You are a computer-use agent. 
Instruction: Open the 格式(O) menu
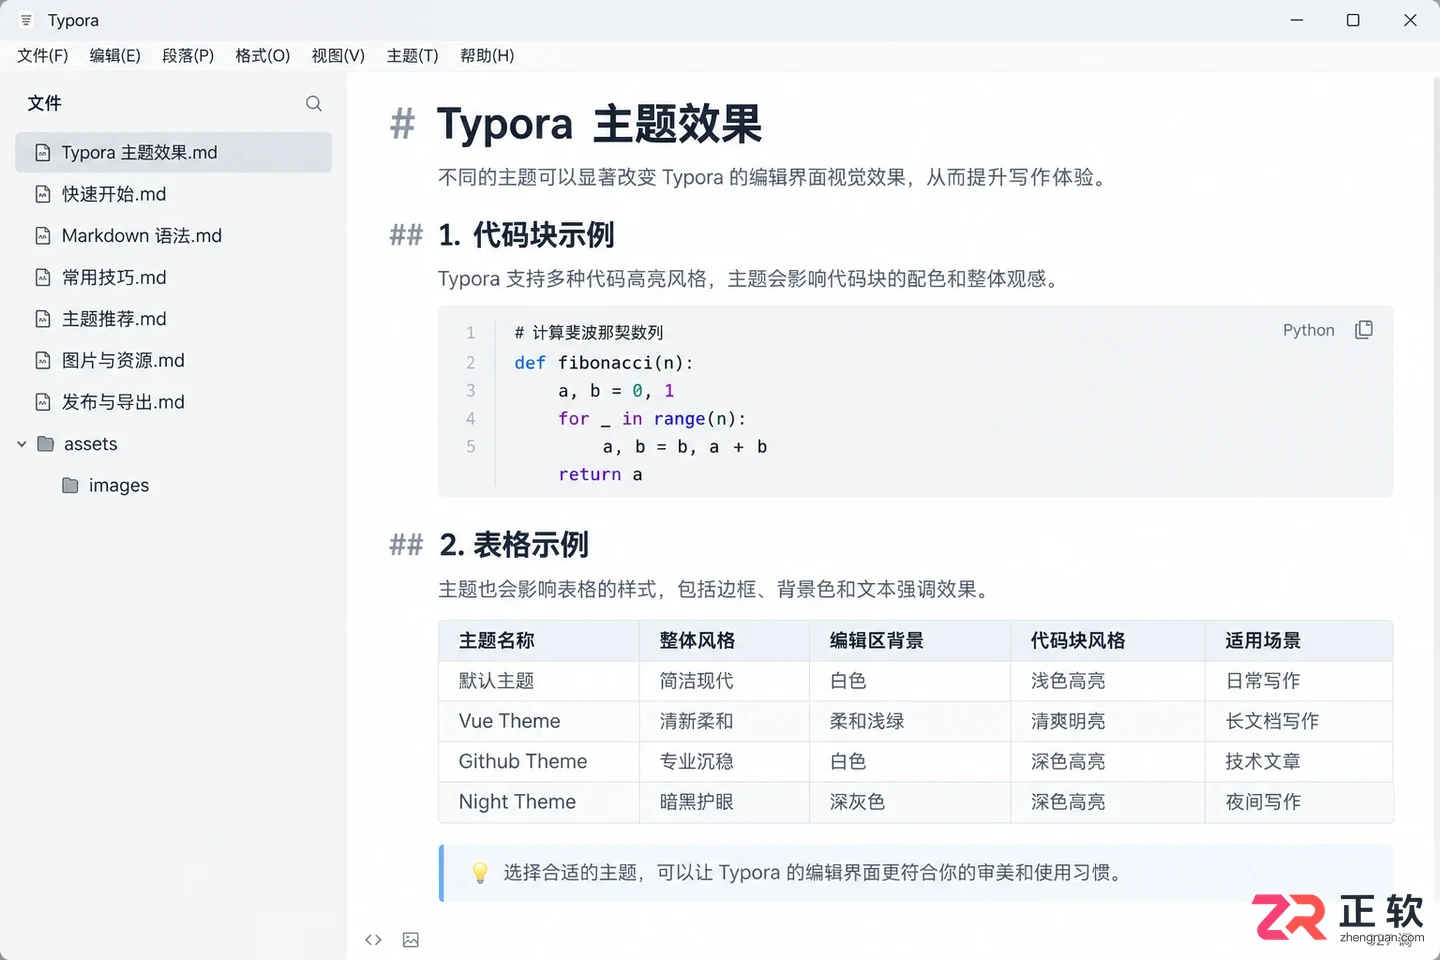[x=263, y=56]
